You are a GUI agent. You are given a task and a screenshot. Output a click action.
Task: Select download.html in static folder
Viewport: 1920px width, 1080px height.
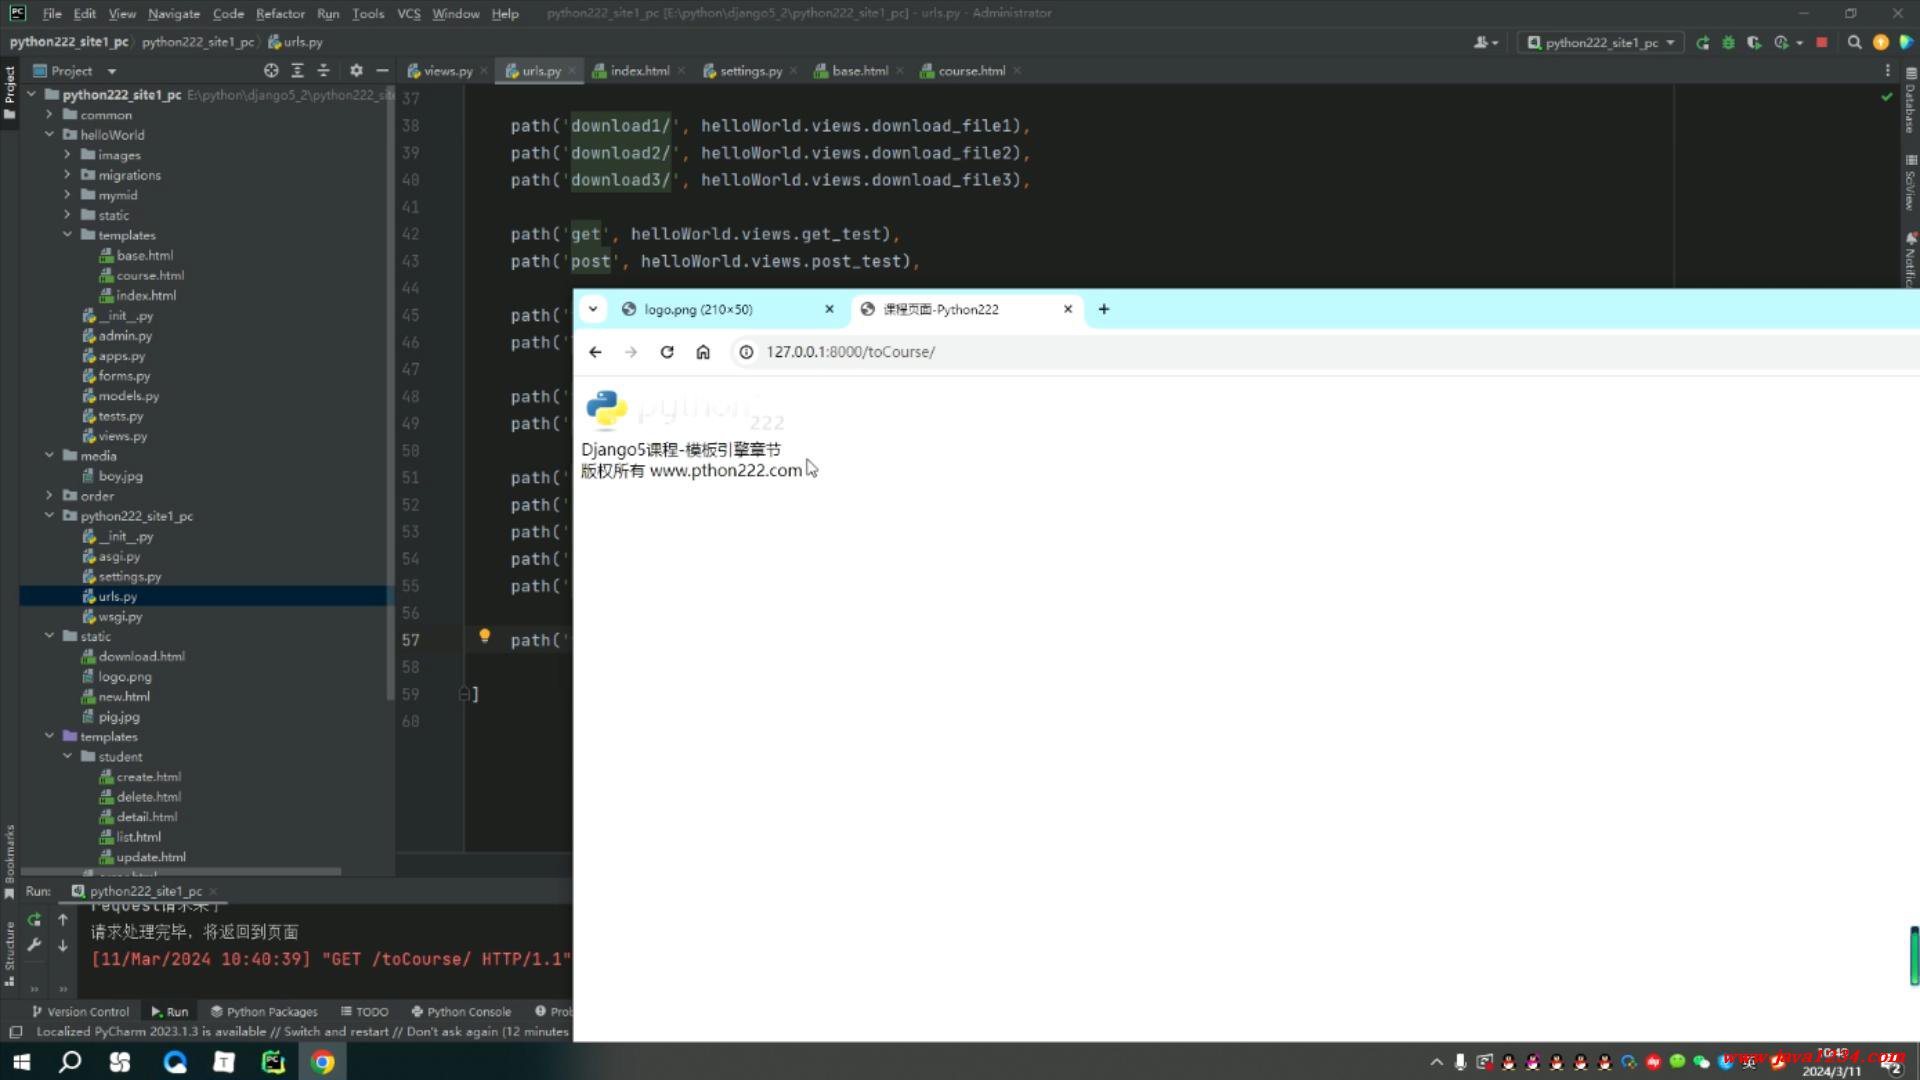(141, 657)
